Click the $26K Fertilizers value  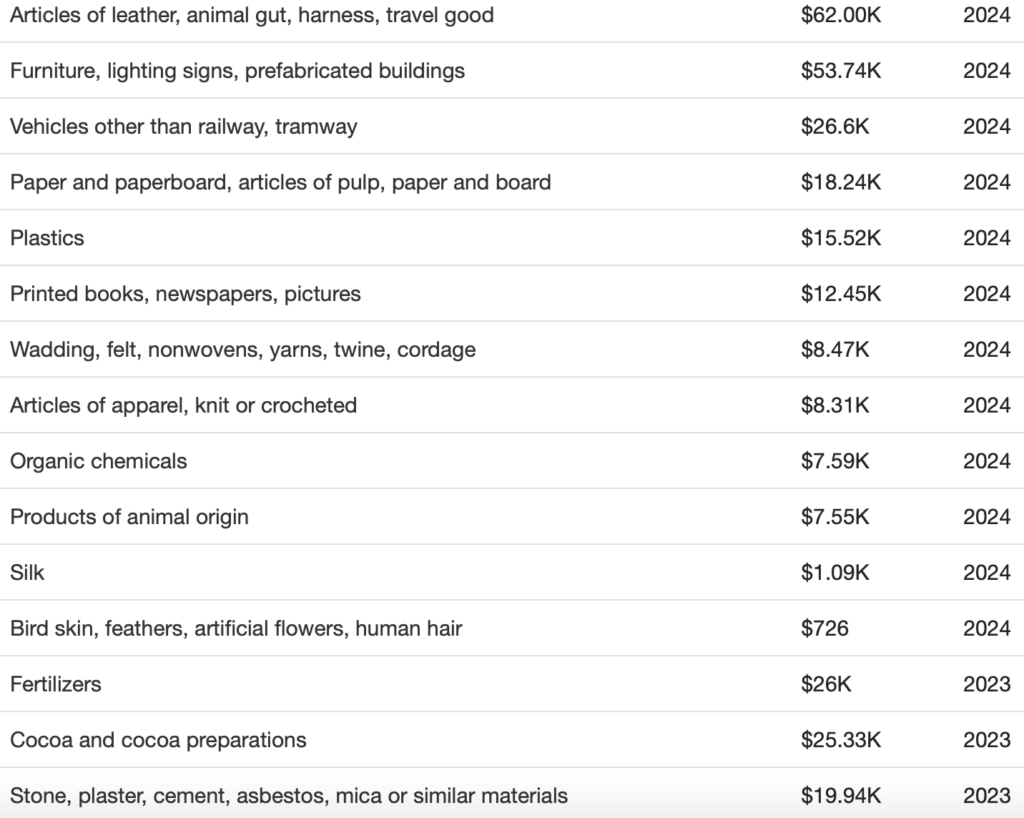827,685
